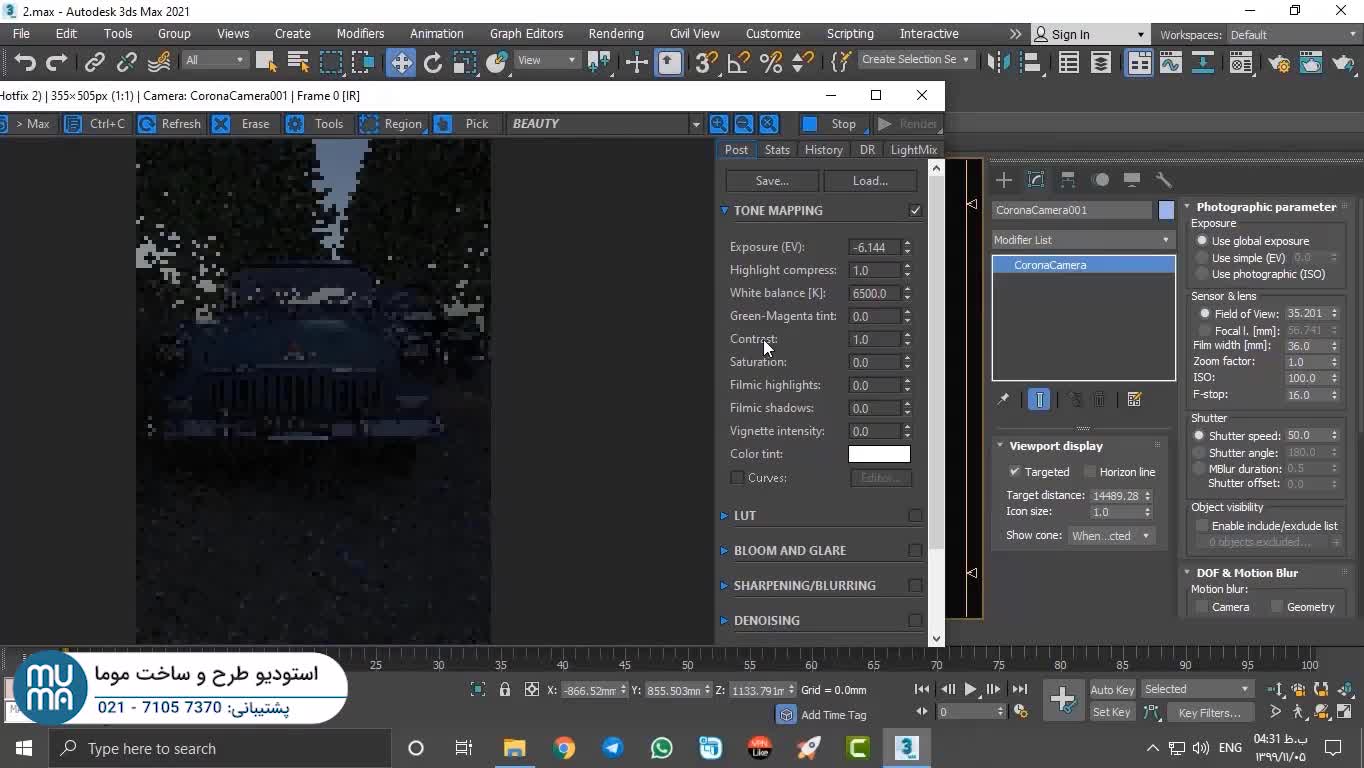Open the Utilities wrench panel icon

1164,180
